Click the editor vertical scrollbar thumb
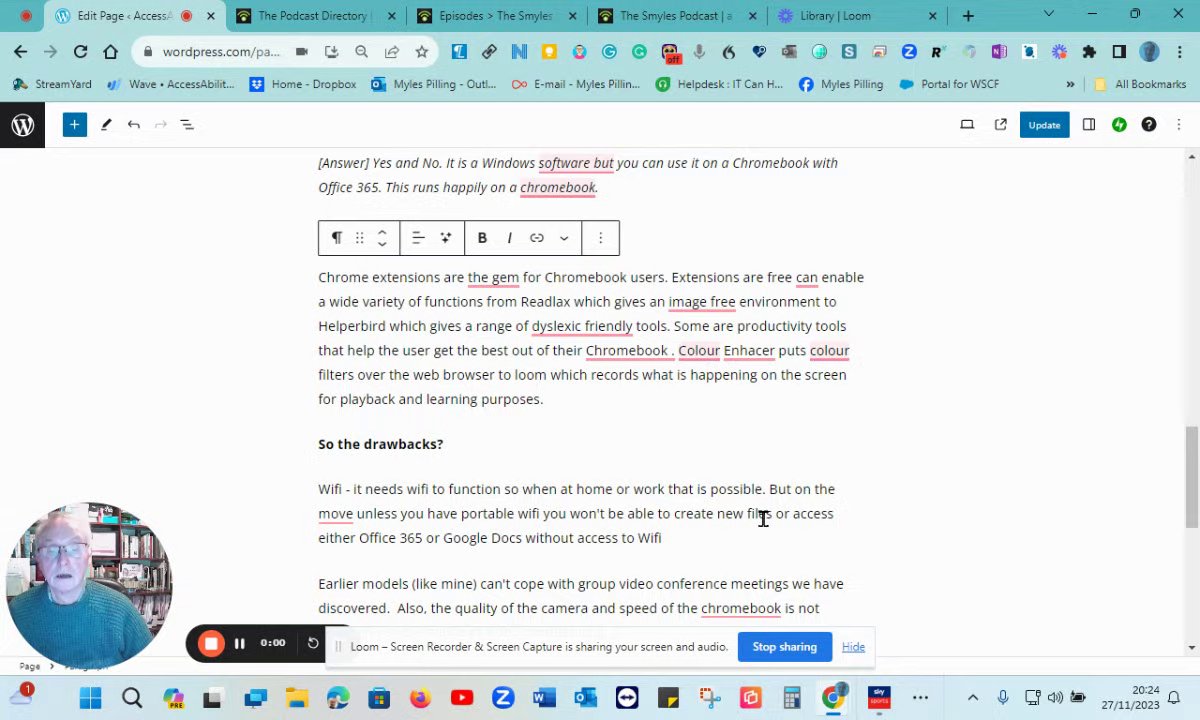Image resolution: width=1200 pixels, height=720 pixels. 1191,477
